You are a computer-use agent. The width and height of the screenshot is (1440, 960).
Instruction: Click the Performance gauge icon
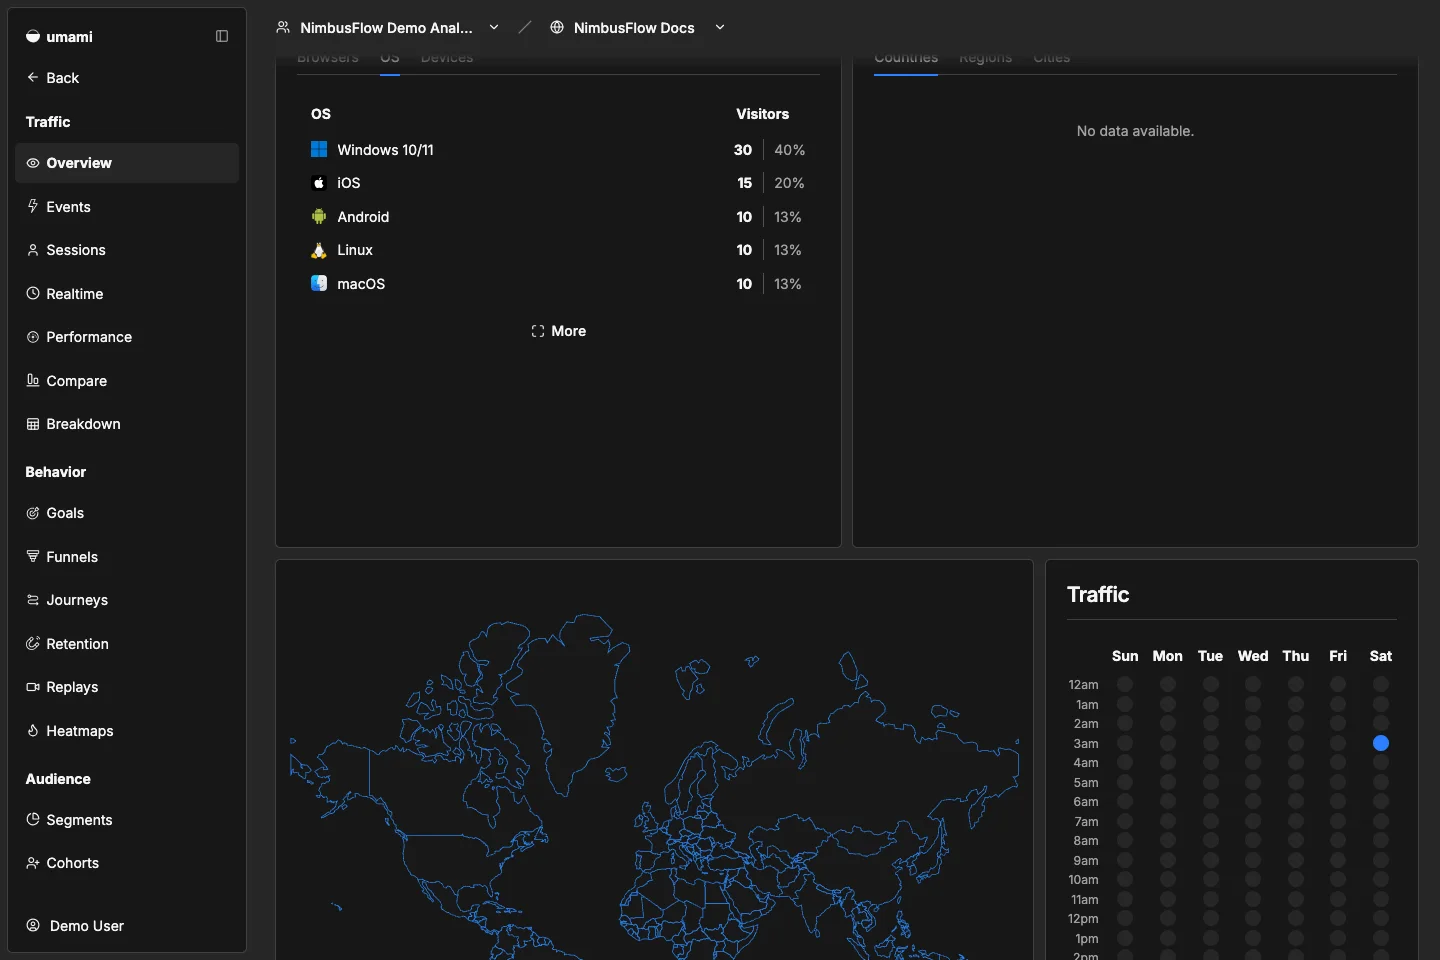(33, 337)
